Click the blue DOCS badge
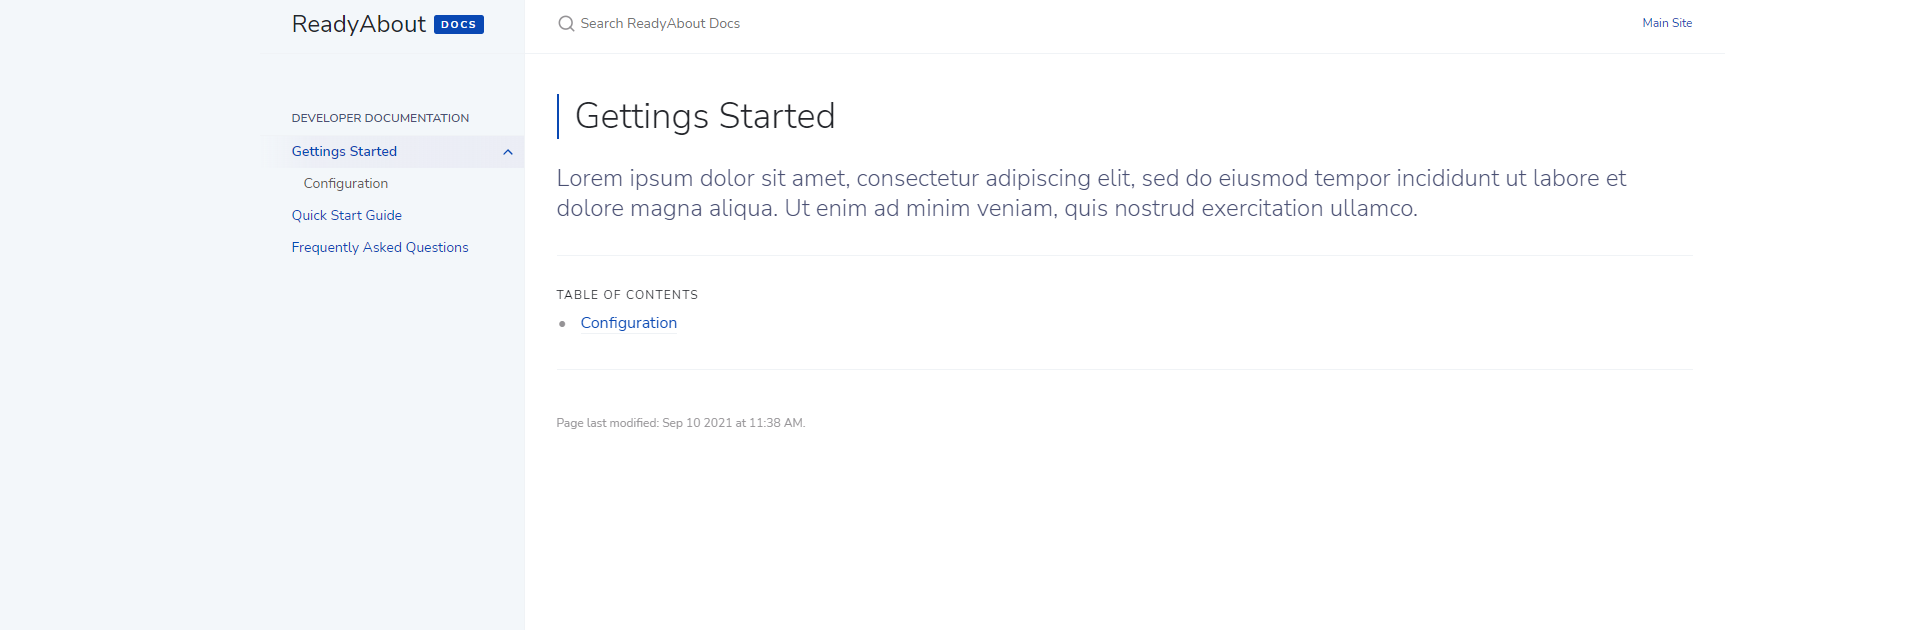This screenshot has width=1908, height=630. 459,24
